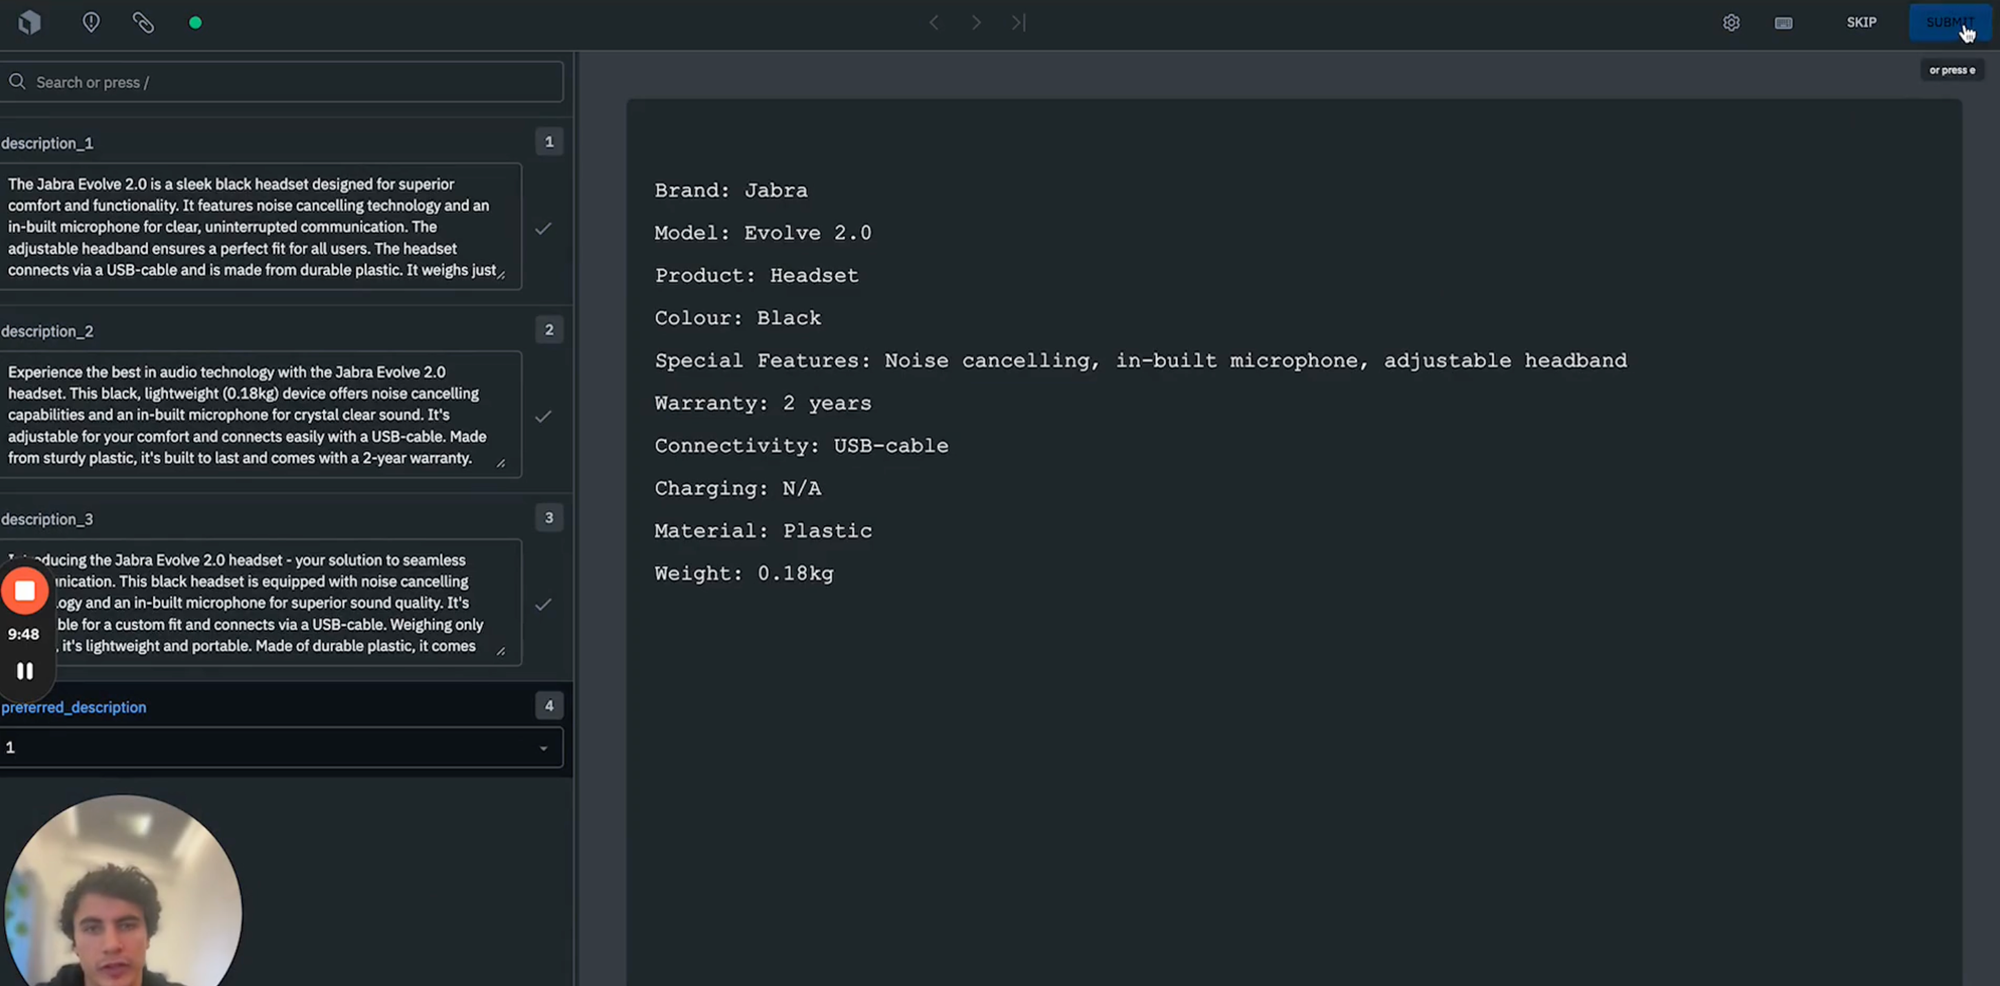Click the 'Connectivity: USB-cable' line
Viewport: 2000px width, 986px height.
coord(801,446)
